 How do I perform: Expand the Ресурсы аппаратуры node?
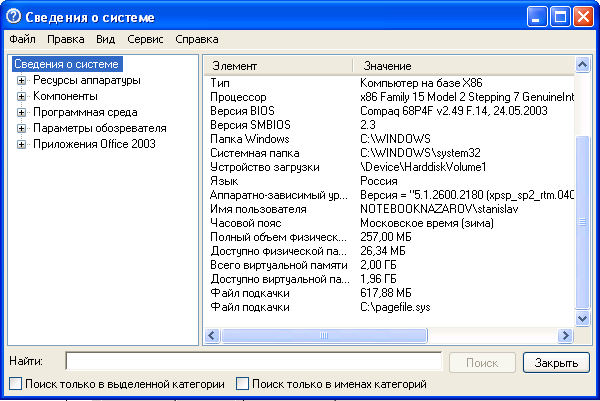click(x=21, y=80)
